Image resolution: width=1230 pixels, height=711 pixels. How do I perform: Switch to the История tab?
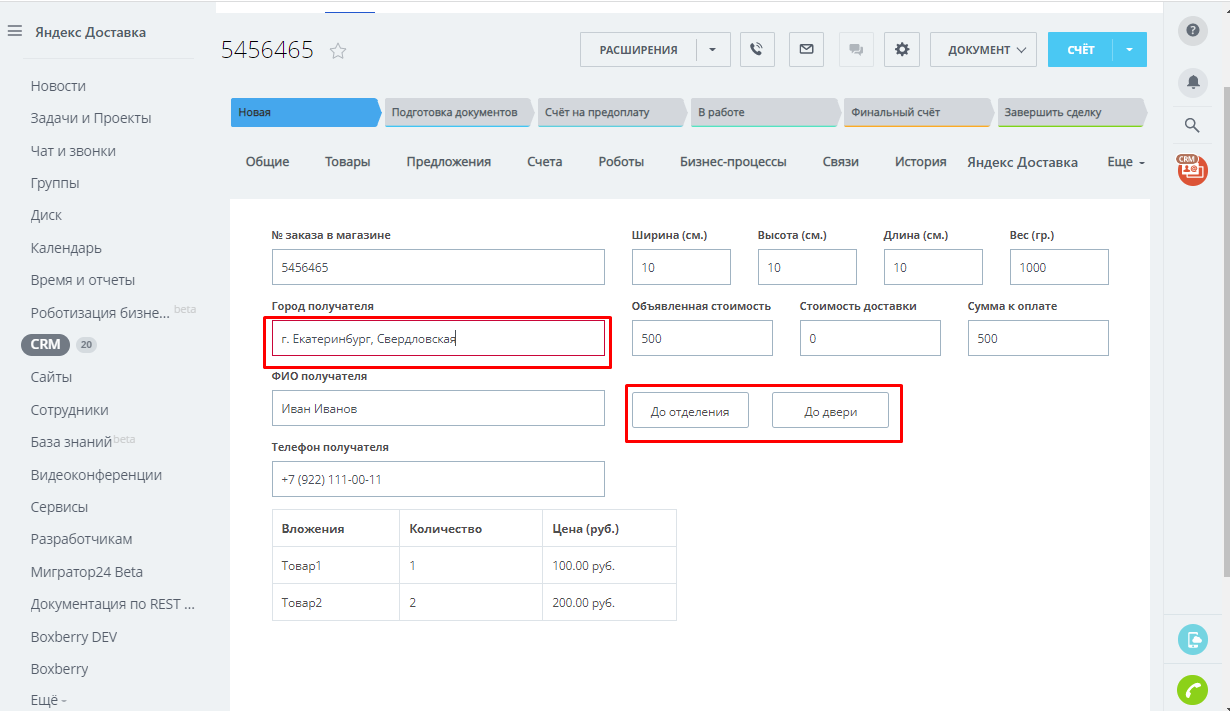[921, 162]
